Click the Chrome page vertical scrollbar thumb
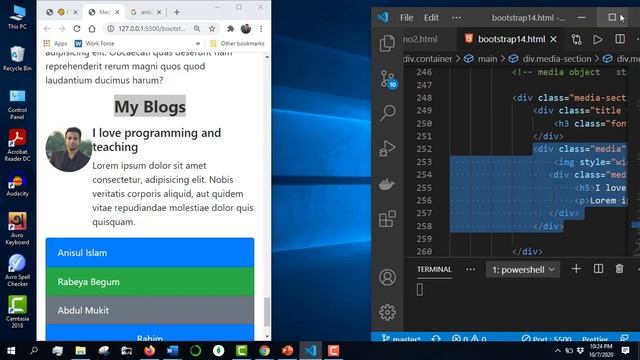The image size is (640, 360). [x=267, y=312]
